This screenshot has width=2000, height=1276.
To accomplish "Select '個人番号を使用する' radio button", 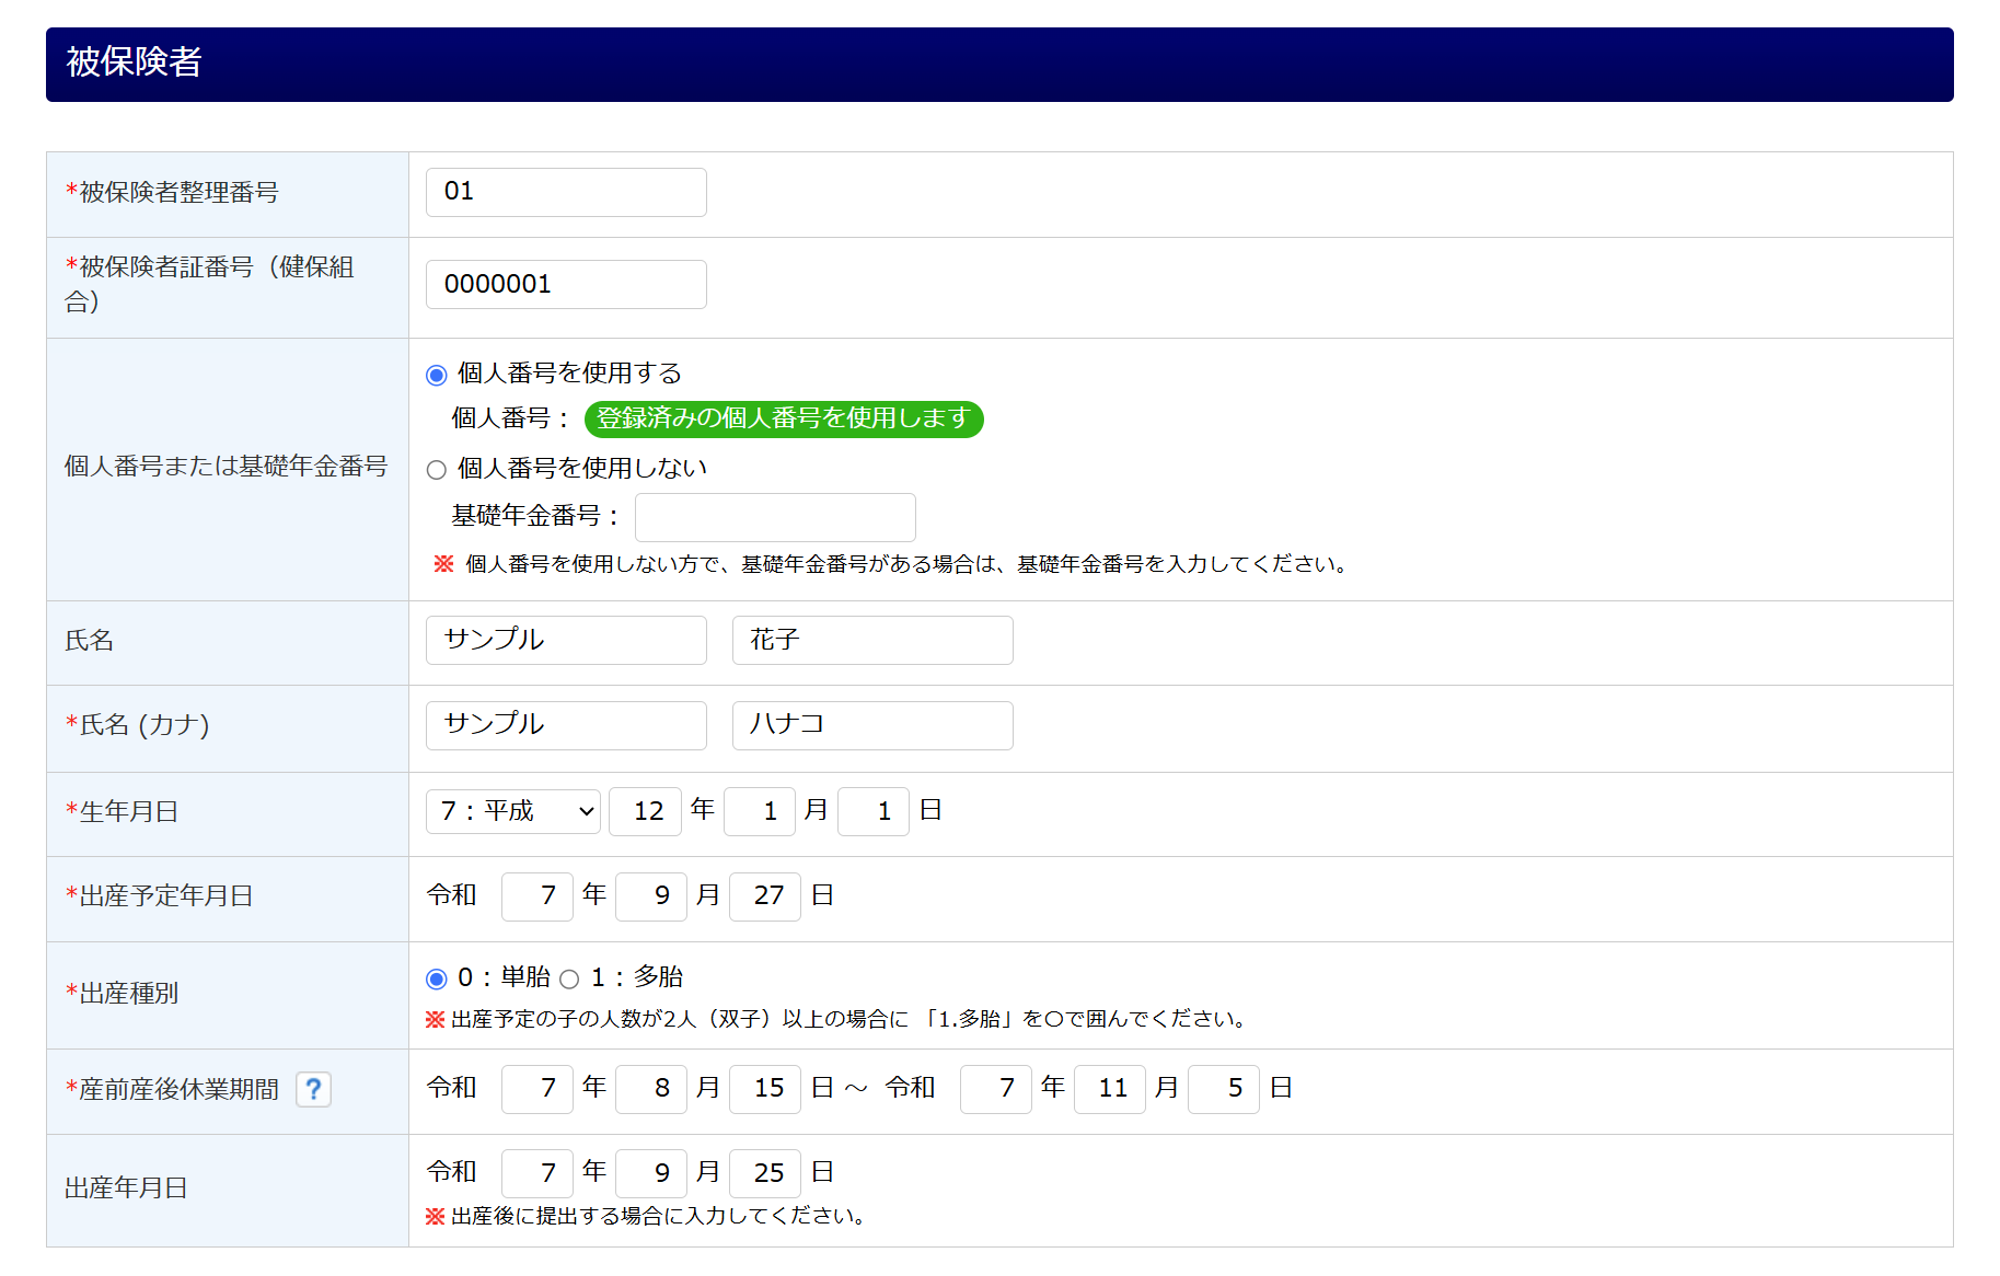I will (x=436, y=375).
